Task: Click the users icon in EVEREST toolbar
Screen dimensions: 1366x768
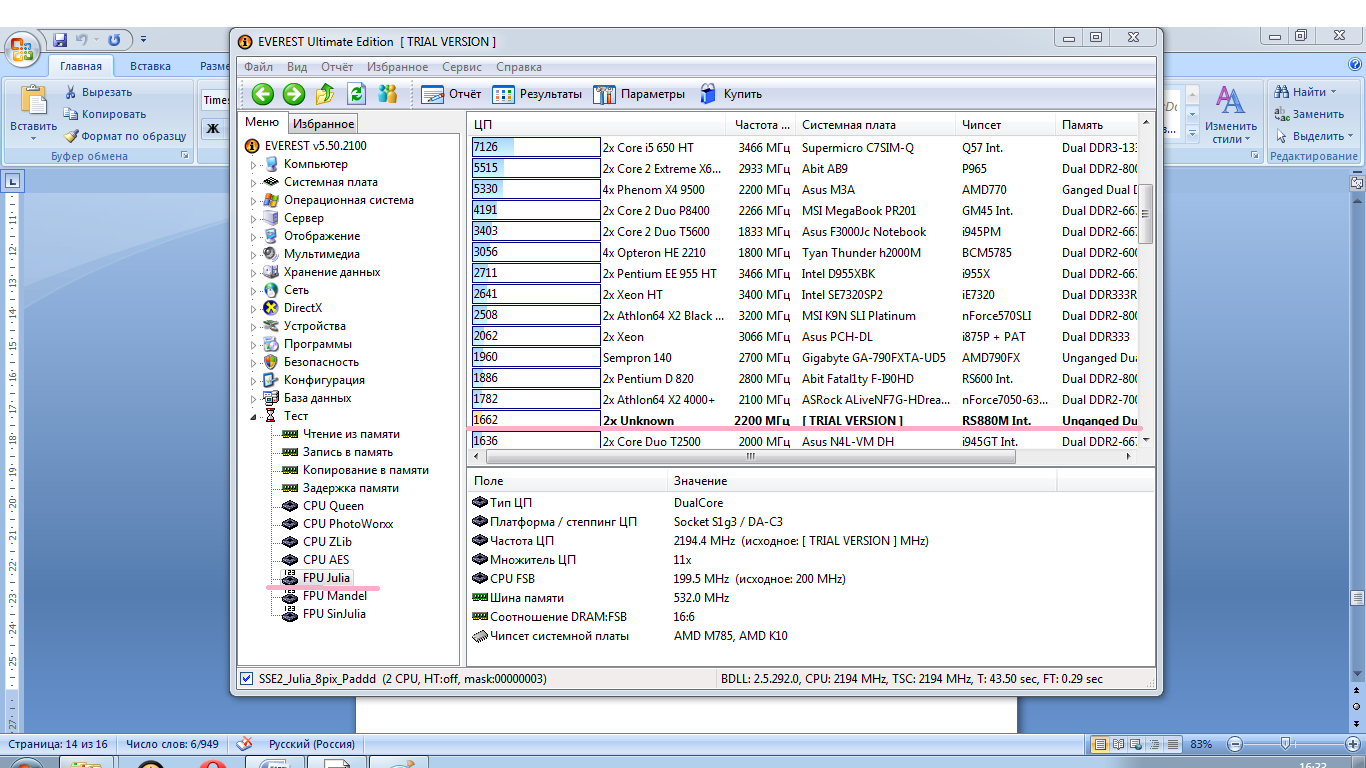Action: pos(388,94)
